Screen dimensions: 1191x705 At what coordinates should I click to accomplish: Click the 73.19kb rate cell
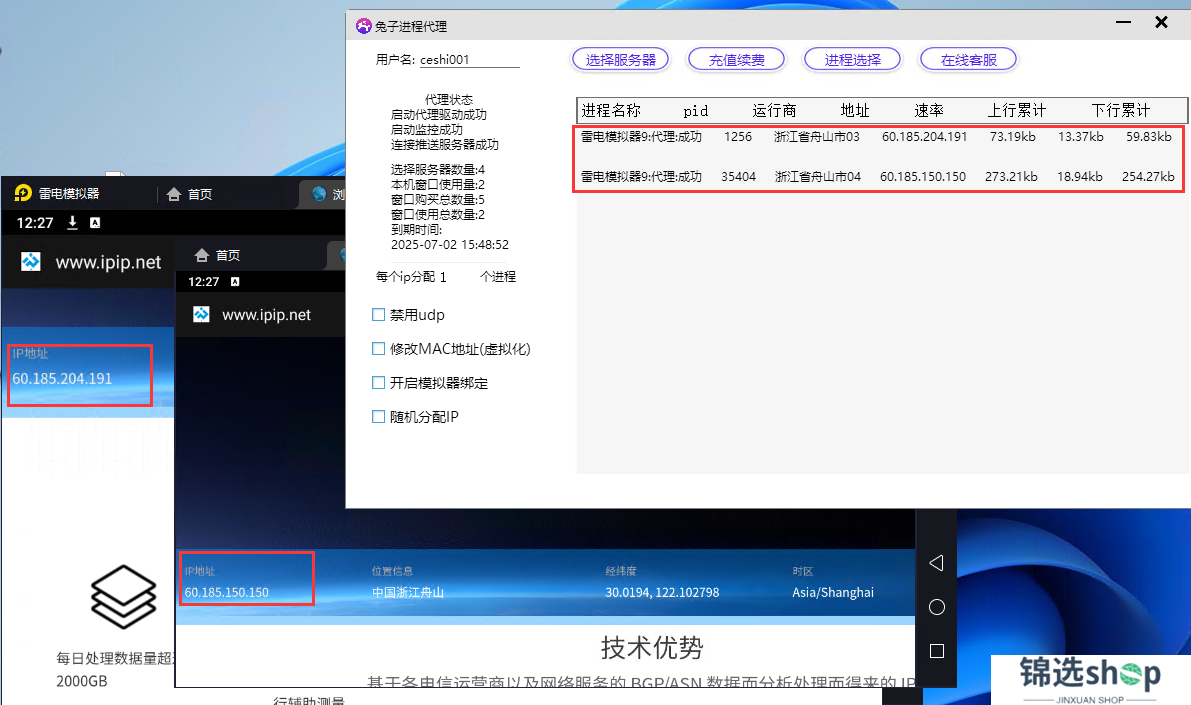(x=1013, y=137)
